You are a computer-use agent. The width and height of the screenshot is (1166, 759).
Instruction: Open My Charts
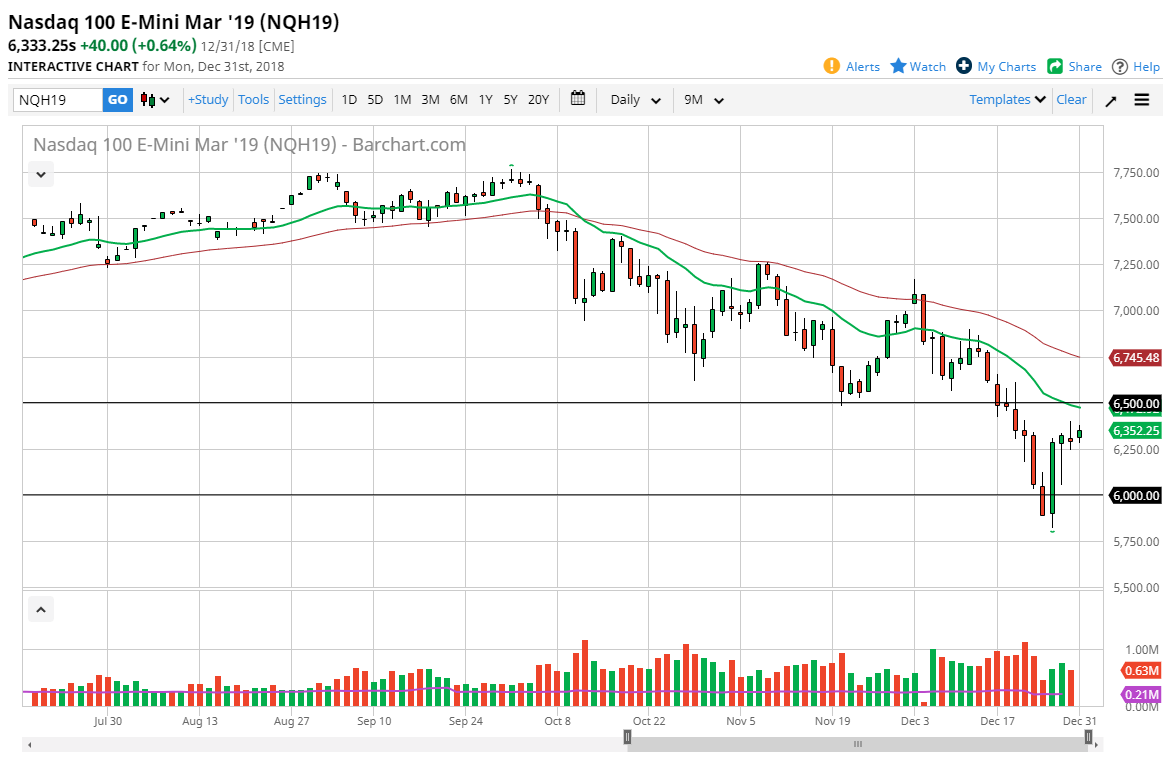click(x=996, y=66)
